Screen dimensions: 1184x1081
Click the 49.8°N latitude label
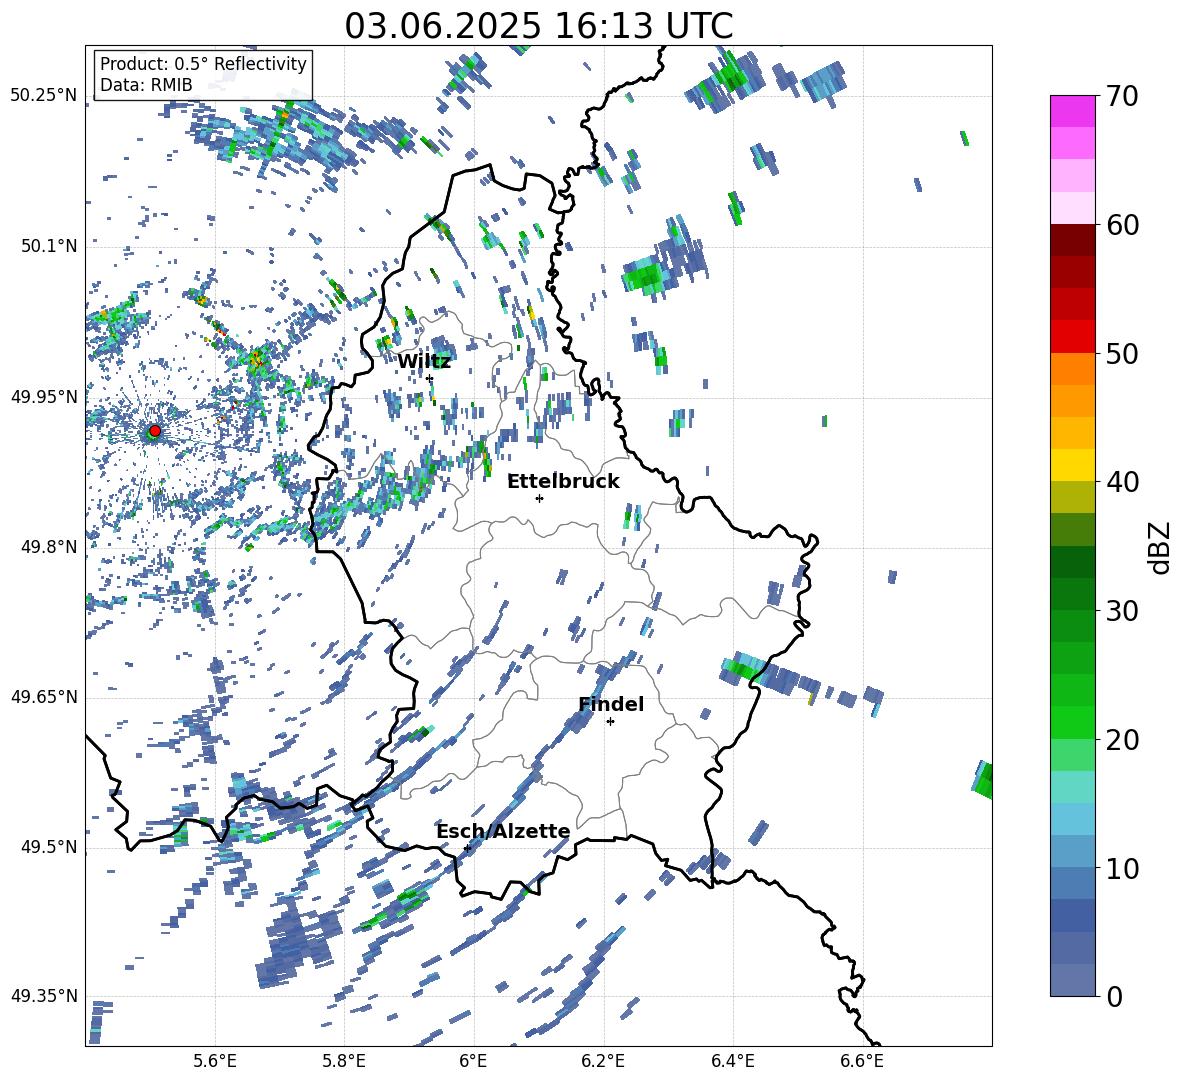coord(48,547)
